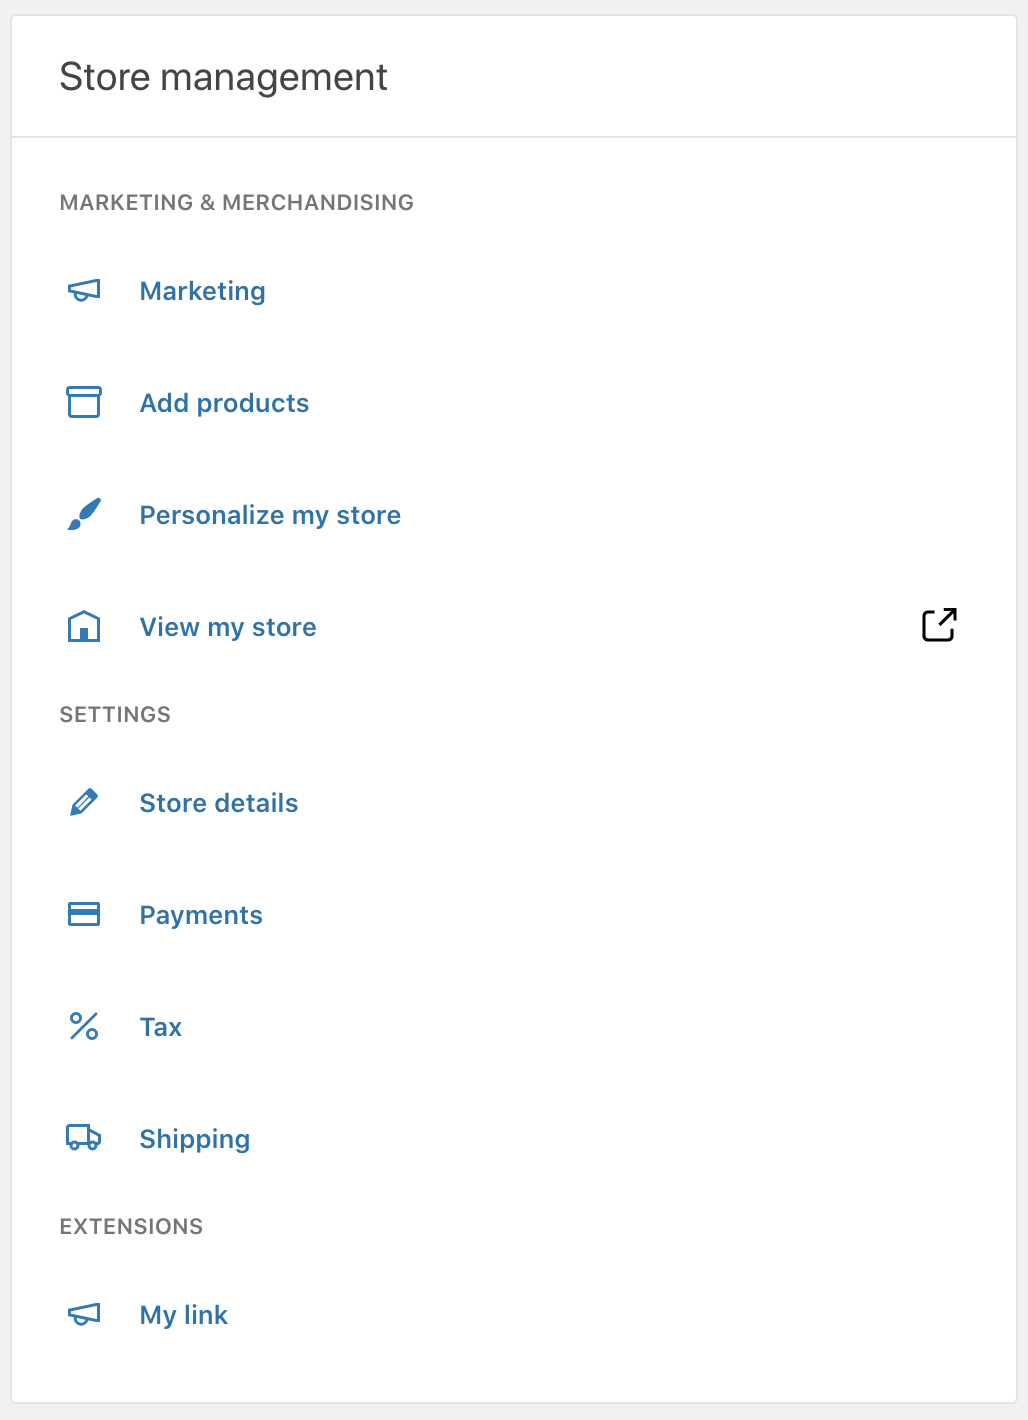This screenshot has width=1028, height=1420.
Task: Click the truck icon beside Shipping
Action: pos(84,1138)
